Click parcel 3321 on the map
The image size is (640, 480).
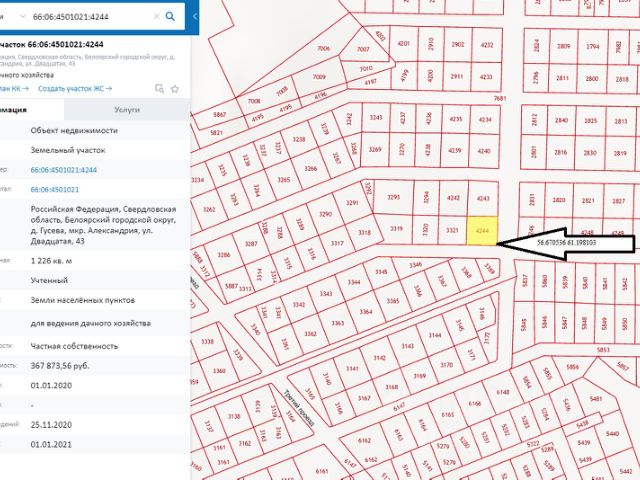(452, 230)
